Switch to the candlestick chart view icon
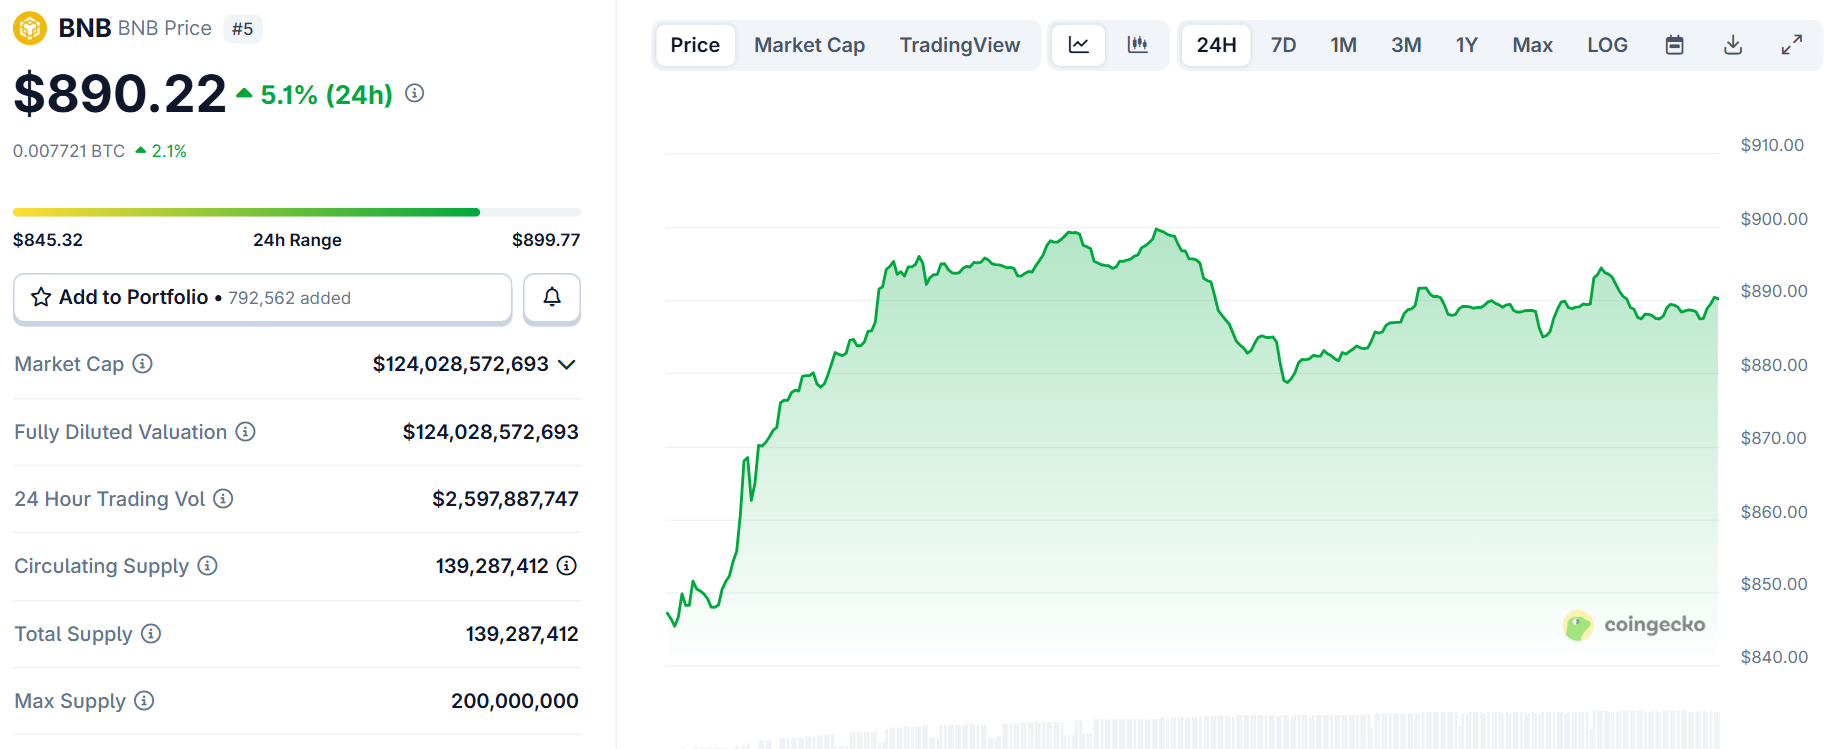This screenshot has height=749, width=1825. click(x=1137, y=45)
